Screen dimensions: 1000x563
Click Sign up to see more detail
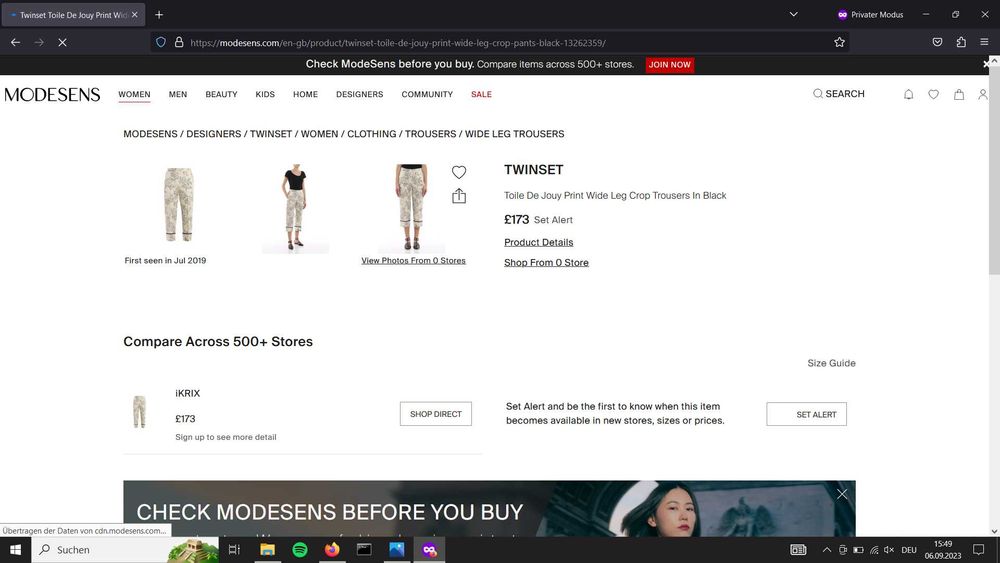click(226, 437)
